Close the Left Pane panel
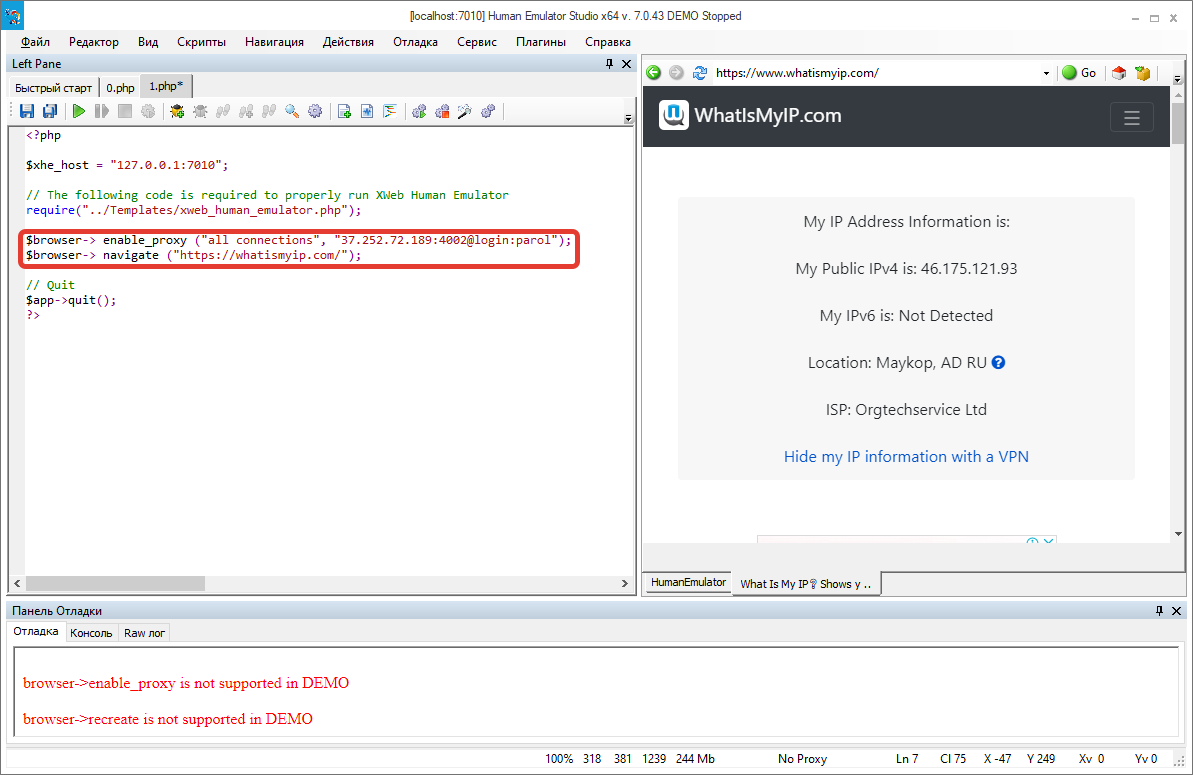 click(627, 64)
